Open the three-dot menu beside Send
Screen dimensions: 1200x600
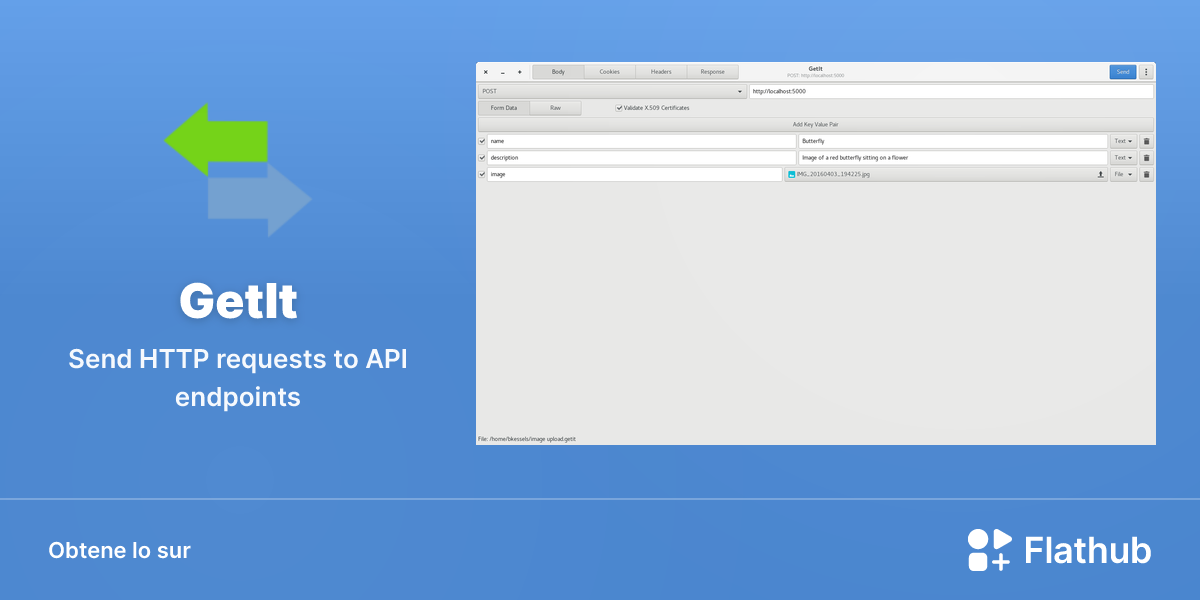point(1146,72)
